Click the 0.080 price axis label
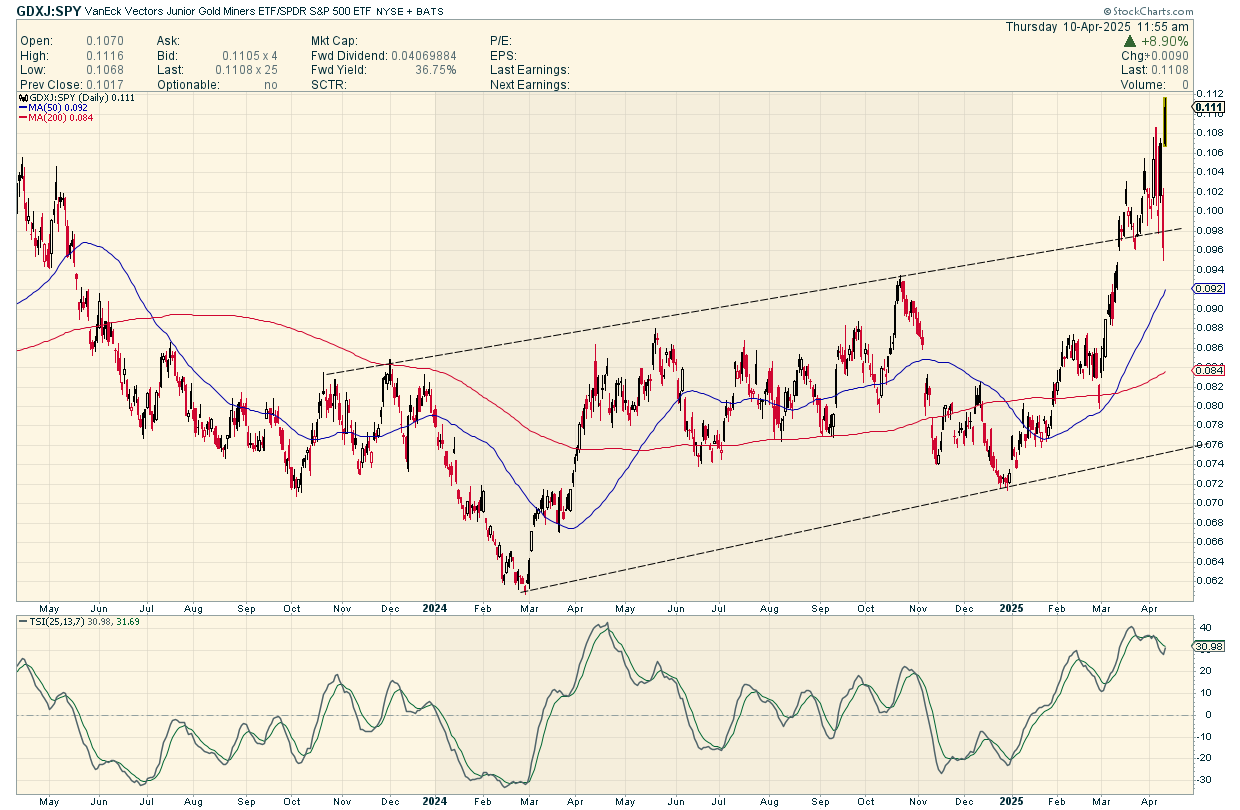 click(1211, 406)
